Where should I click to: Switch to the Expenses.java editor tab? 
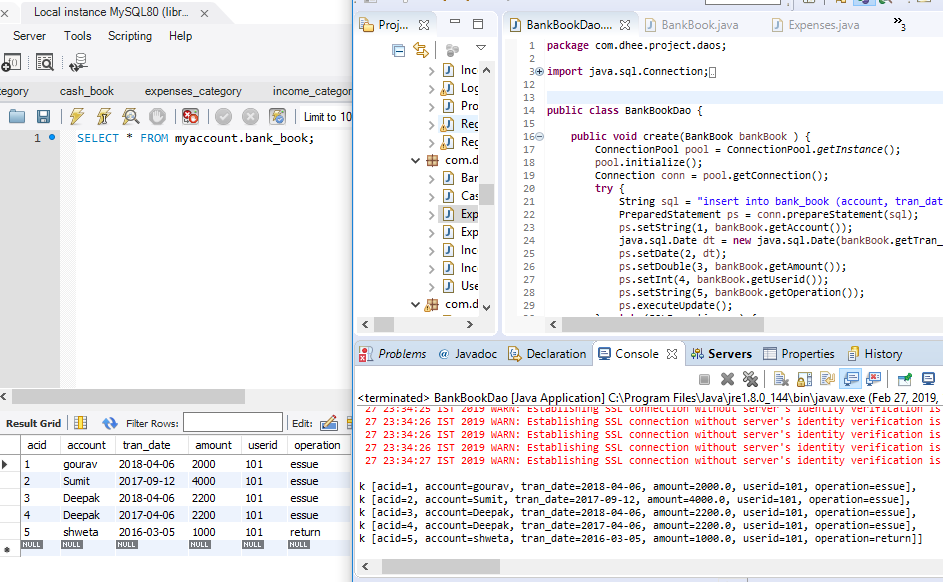click(816, 25)
